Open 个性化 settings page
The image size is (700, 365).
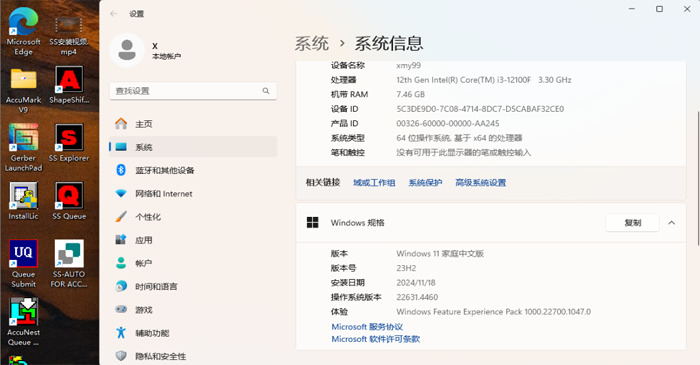pos(193,216)
